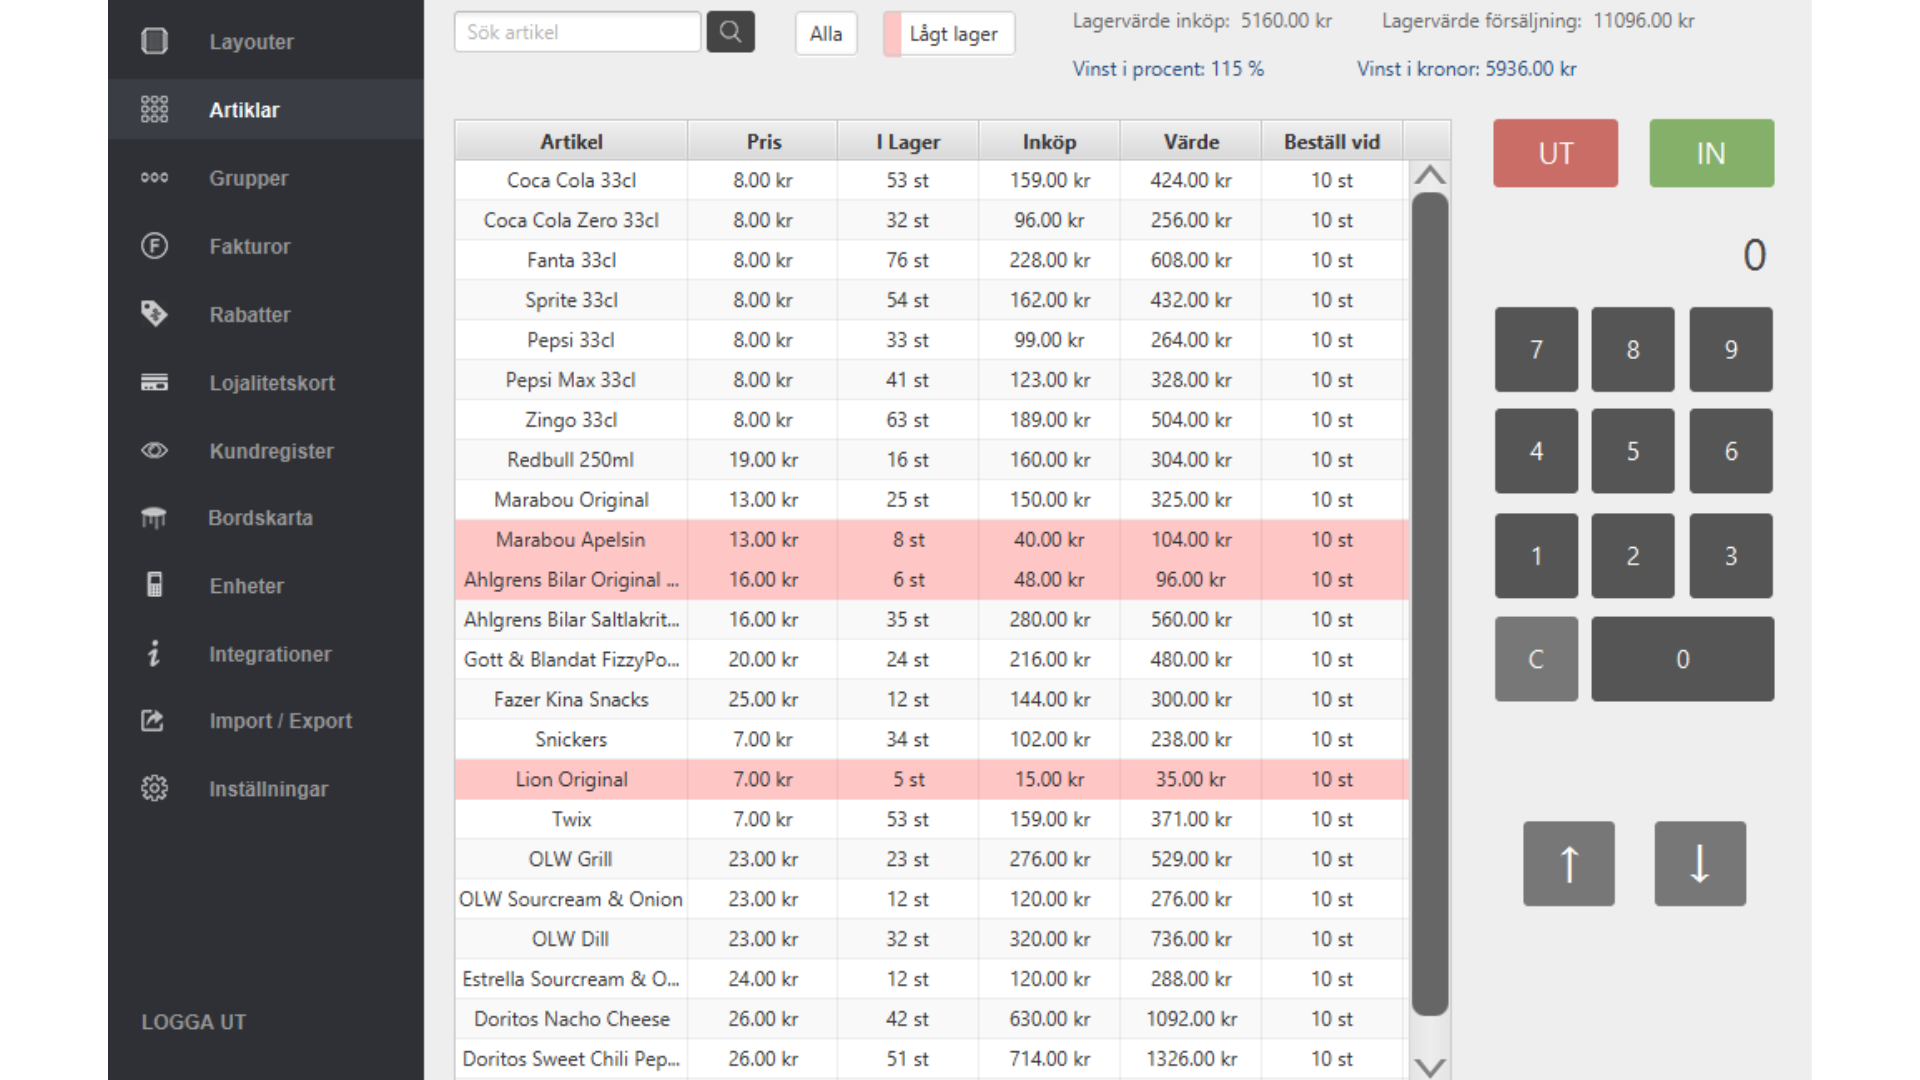
Task: Click the Bordskarta table icon
Action: [154, 518]
